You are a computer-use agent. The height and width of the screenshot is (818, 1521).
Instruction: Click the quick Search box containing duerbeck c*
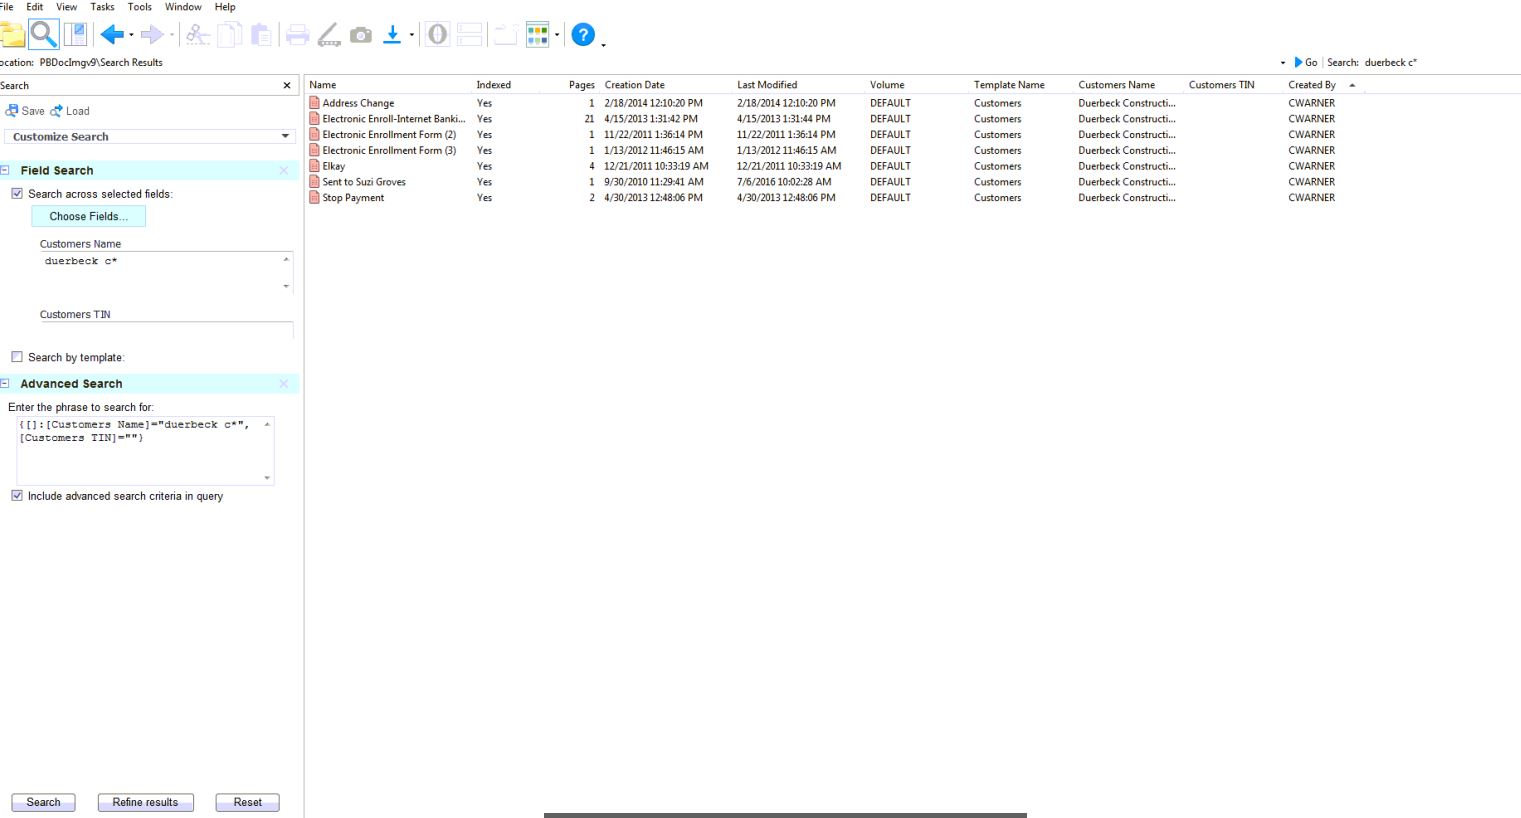tap(1440, 62)
